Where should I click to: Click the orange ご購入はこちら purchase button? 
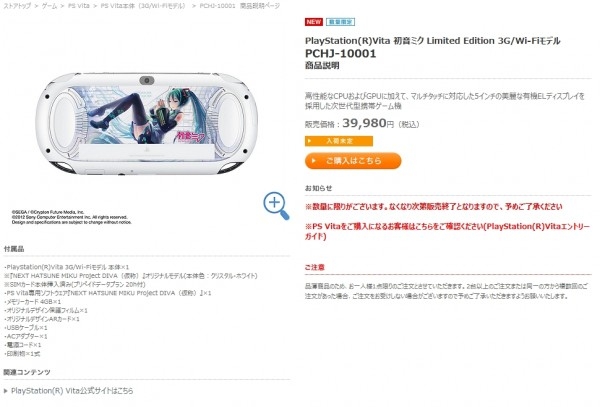tap(353, 161)
